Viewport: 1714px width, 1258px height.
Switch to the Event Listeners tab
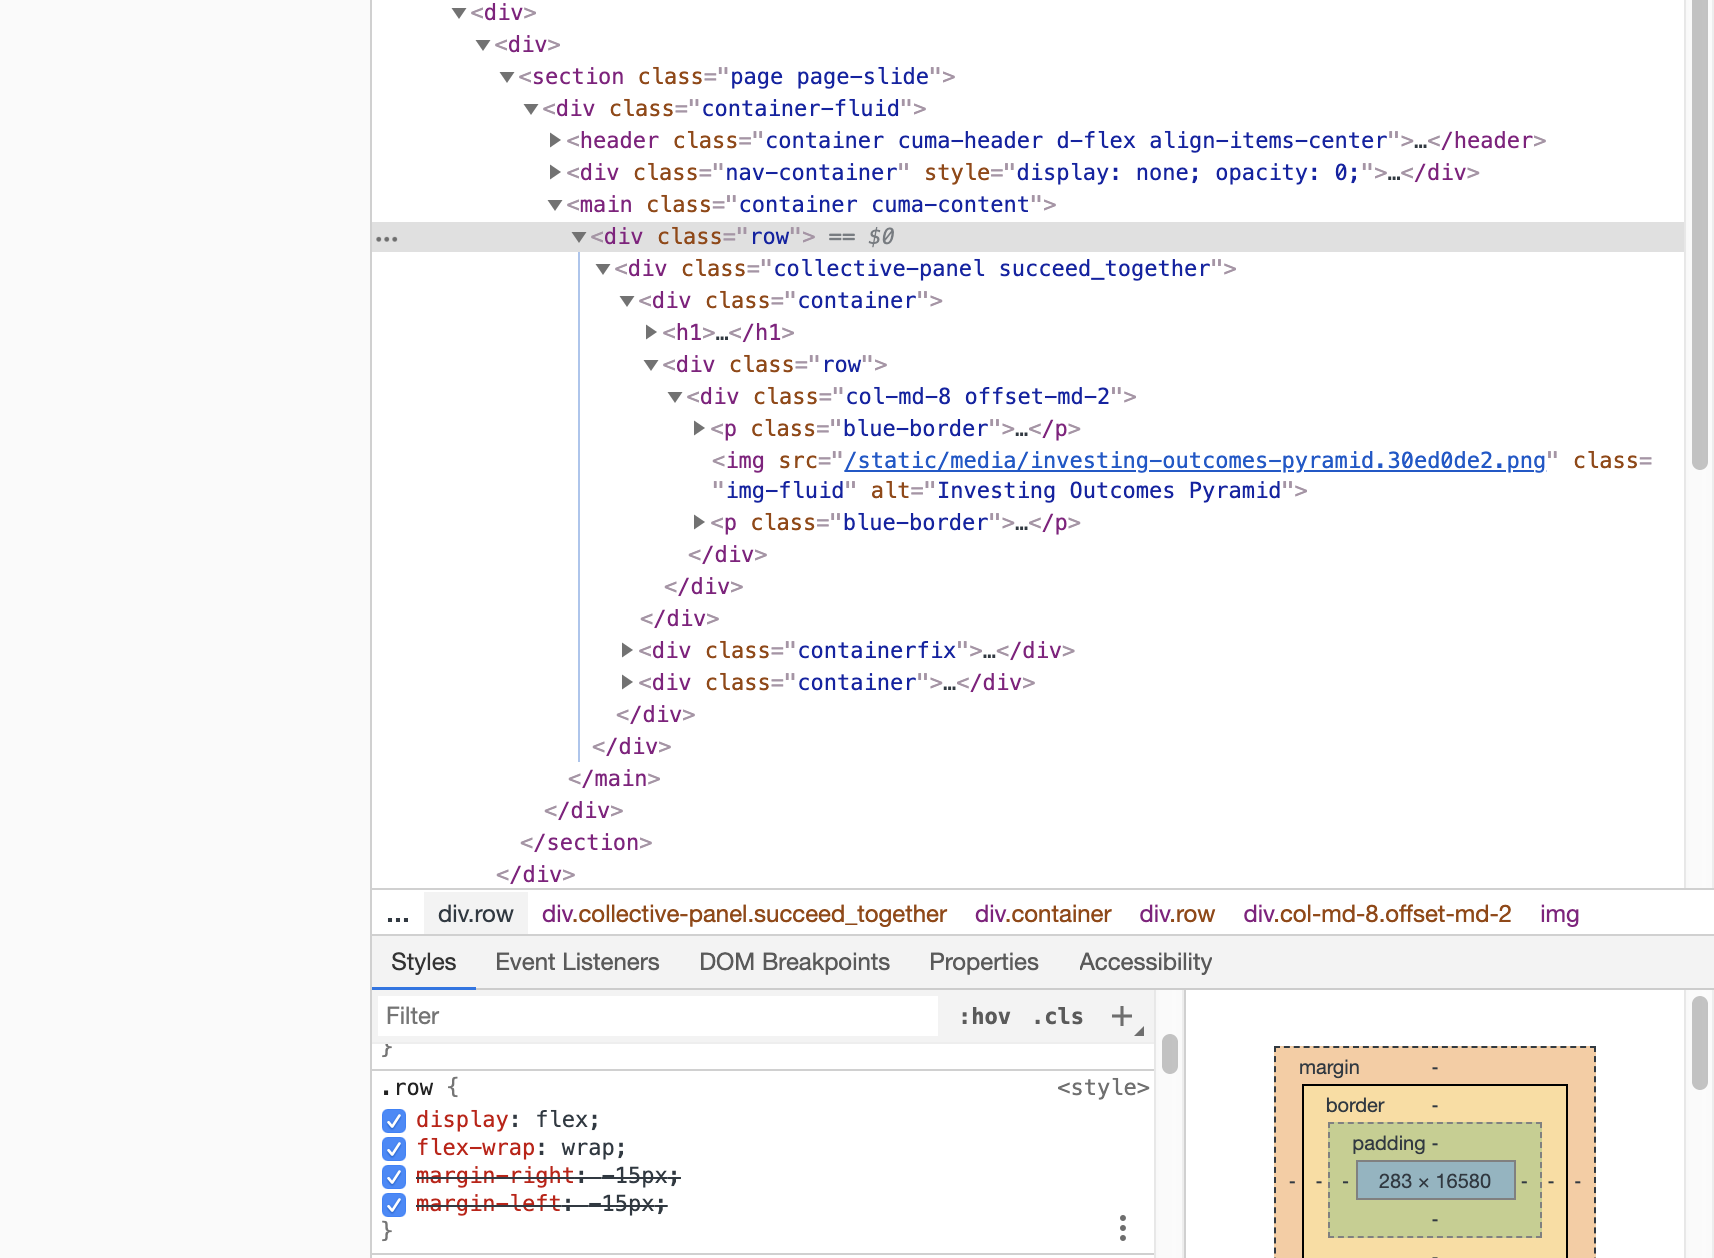(577, 962)
